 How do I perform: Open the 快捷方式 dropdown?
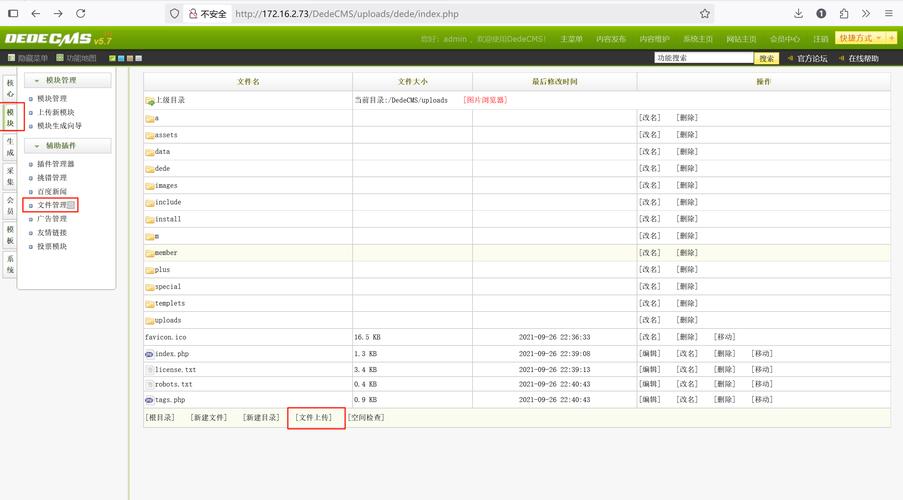click(862, 38)
